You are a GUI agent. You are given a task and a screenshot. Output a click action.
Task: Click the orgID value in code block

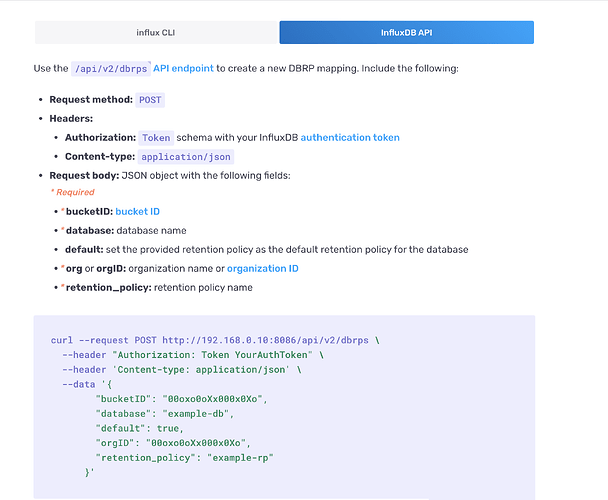(x=196, y=443)
